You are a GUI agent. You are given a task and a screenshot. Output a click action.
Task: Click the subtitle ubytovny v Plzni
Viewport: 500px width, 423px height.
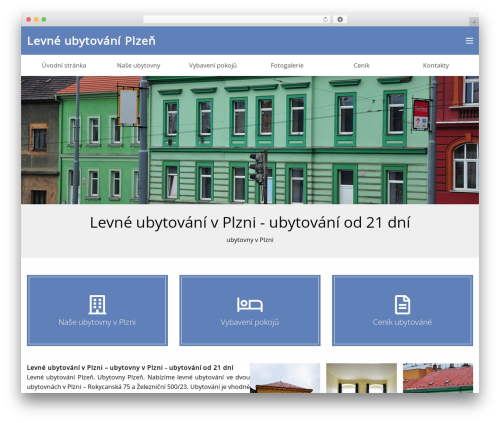tap(250, 240)
